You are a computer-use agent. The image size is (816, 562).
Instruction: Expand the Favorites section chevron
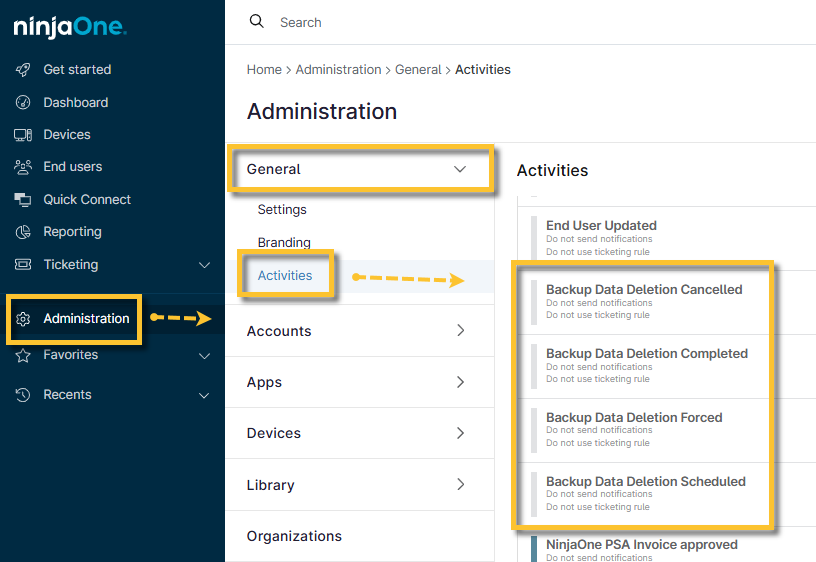204,355
